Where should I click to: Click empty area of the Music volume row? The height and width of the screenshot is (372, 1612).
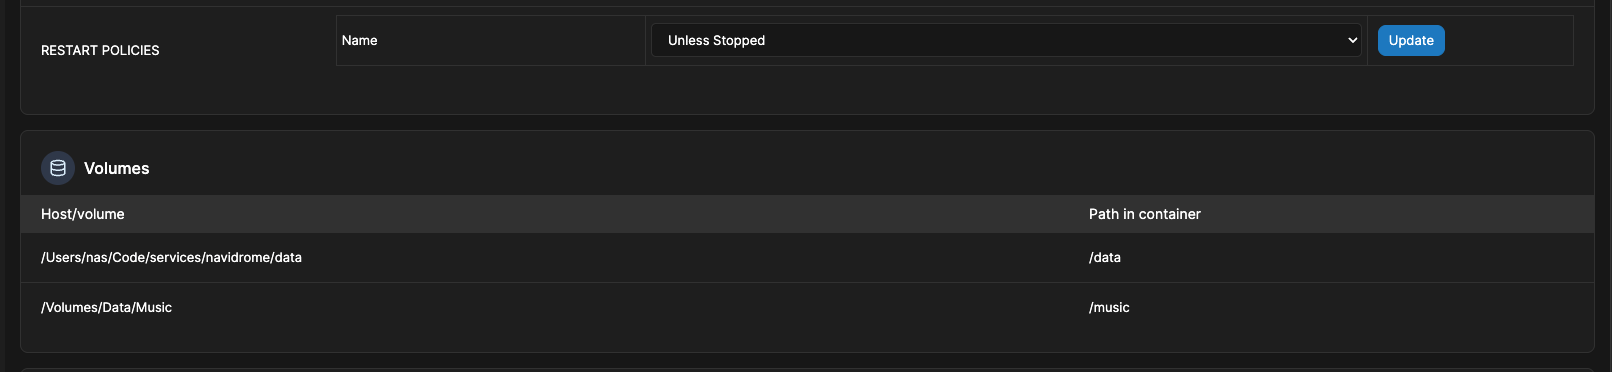click(x=630, y=308)
